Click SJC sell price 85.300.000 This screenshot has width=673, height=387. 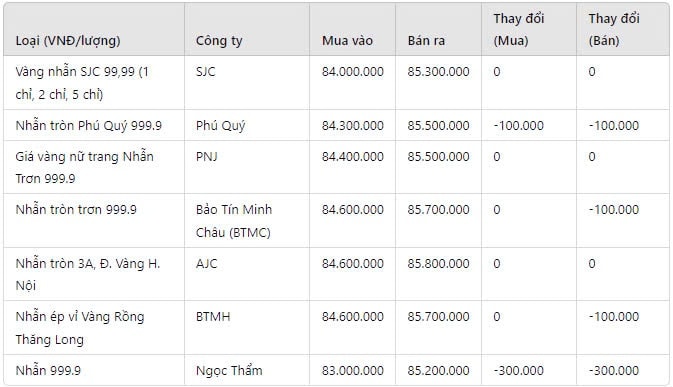click(x=438, y=72)
